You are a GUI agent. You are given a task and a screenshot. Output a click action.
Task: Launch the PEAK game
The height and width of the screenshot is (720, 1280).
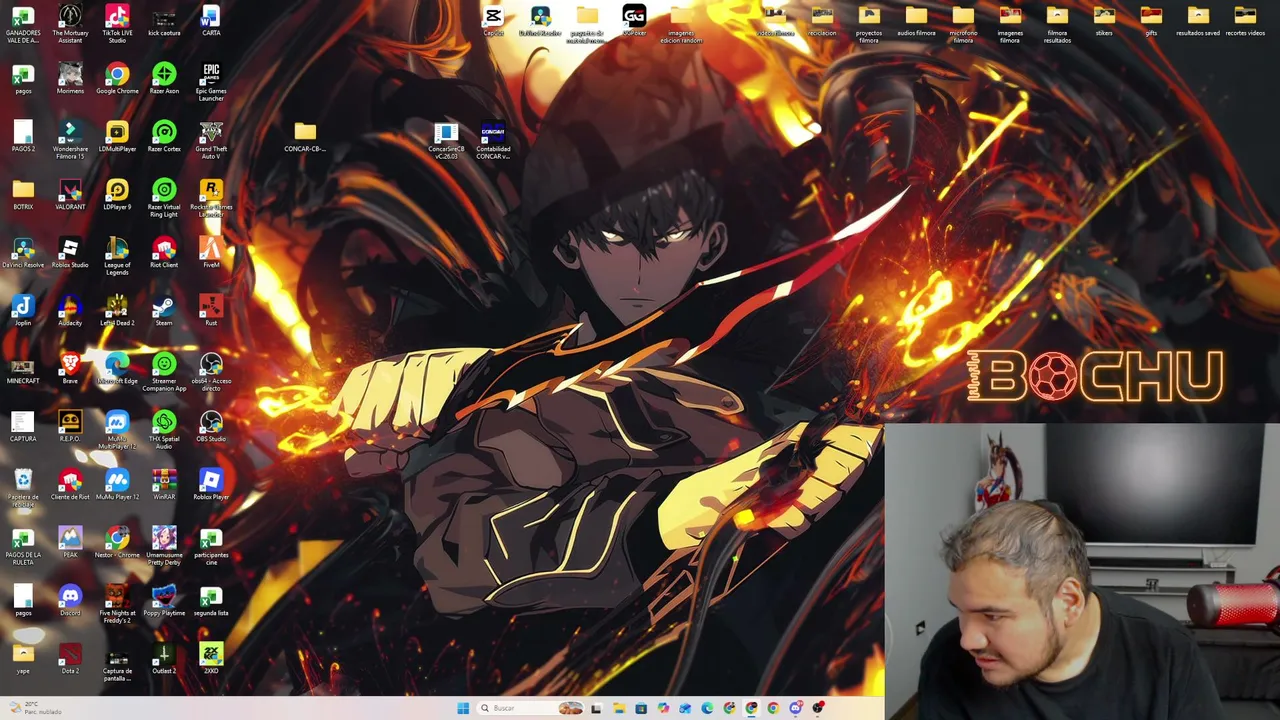70,543
